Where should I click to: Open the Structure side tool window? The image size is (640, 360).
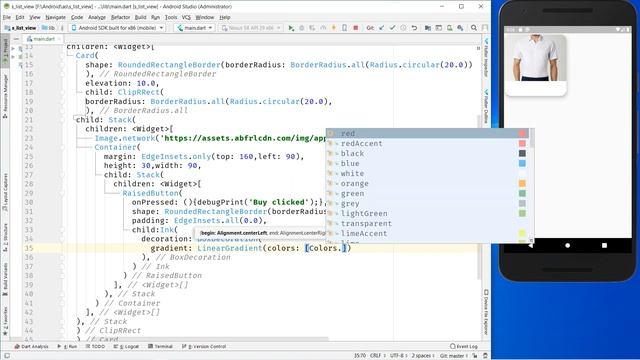pos(5,237)
